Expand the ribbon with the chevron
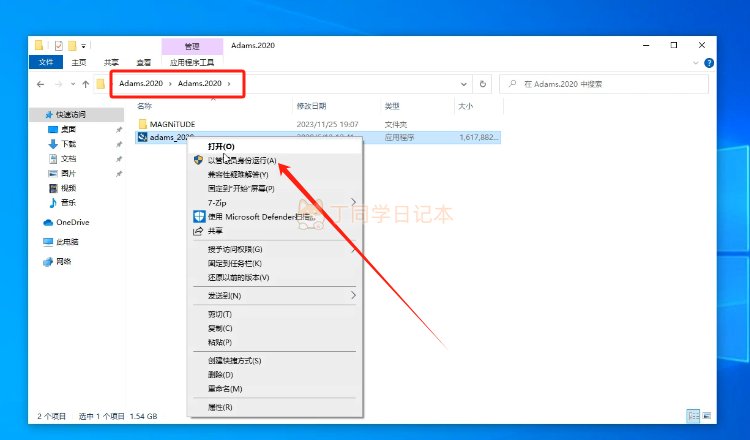This screenshot has width=750, height=440. 695,63
